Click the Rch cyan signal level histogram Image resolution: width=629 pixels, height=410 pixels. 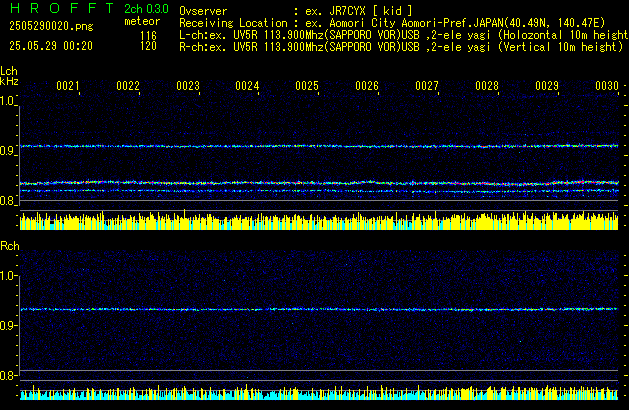point(319,392)
